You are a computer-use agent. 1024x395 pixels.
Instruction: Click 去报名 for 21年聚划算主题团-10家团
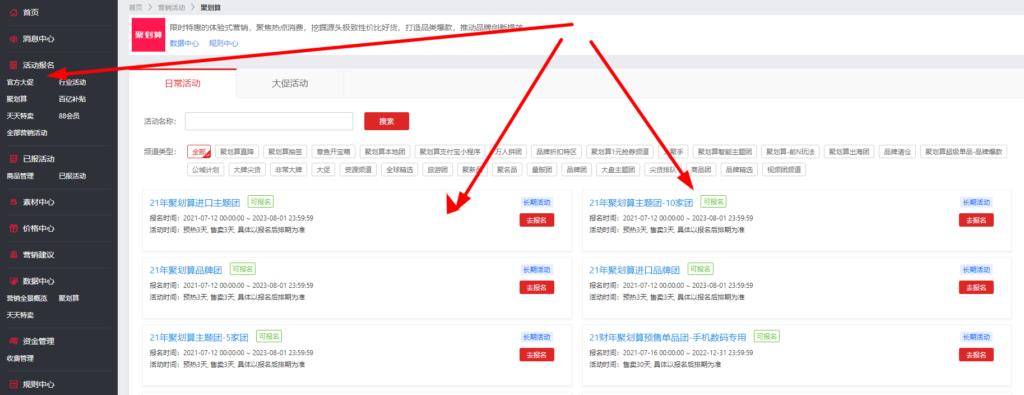[976, 220]
